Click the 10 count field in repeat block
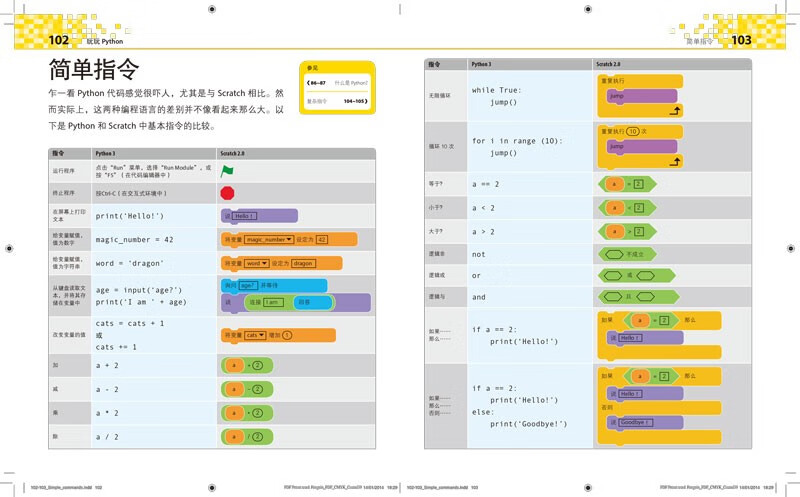 point(633,131)
